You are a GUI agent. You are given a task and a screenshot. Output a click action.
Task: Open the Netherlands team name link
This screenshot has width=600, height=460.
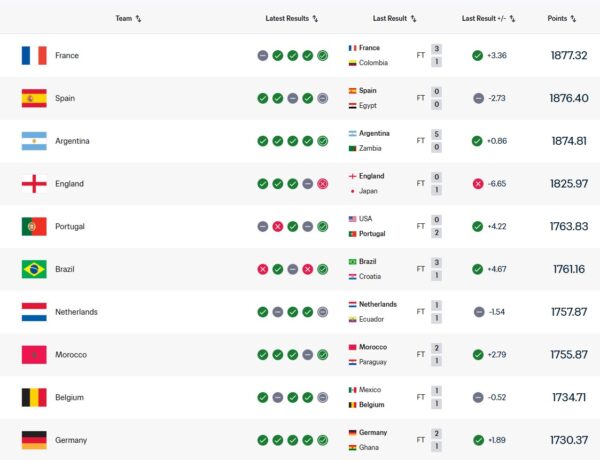point(76,312)
